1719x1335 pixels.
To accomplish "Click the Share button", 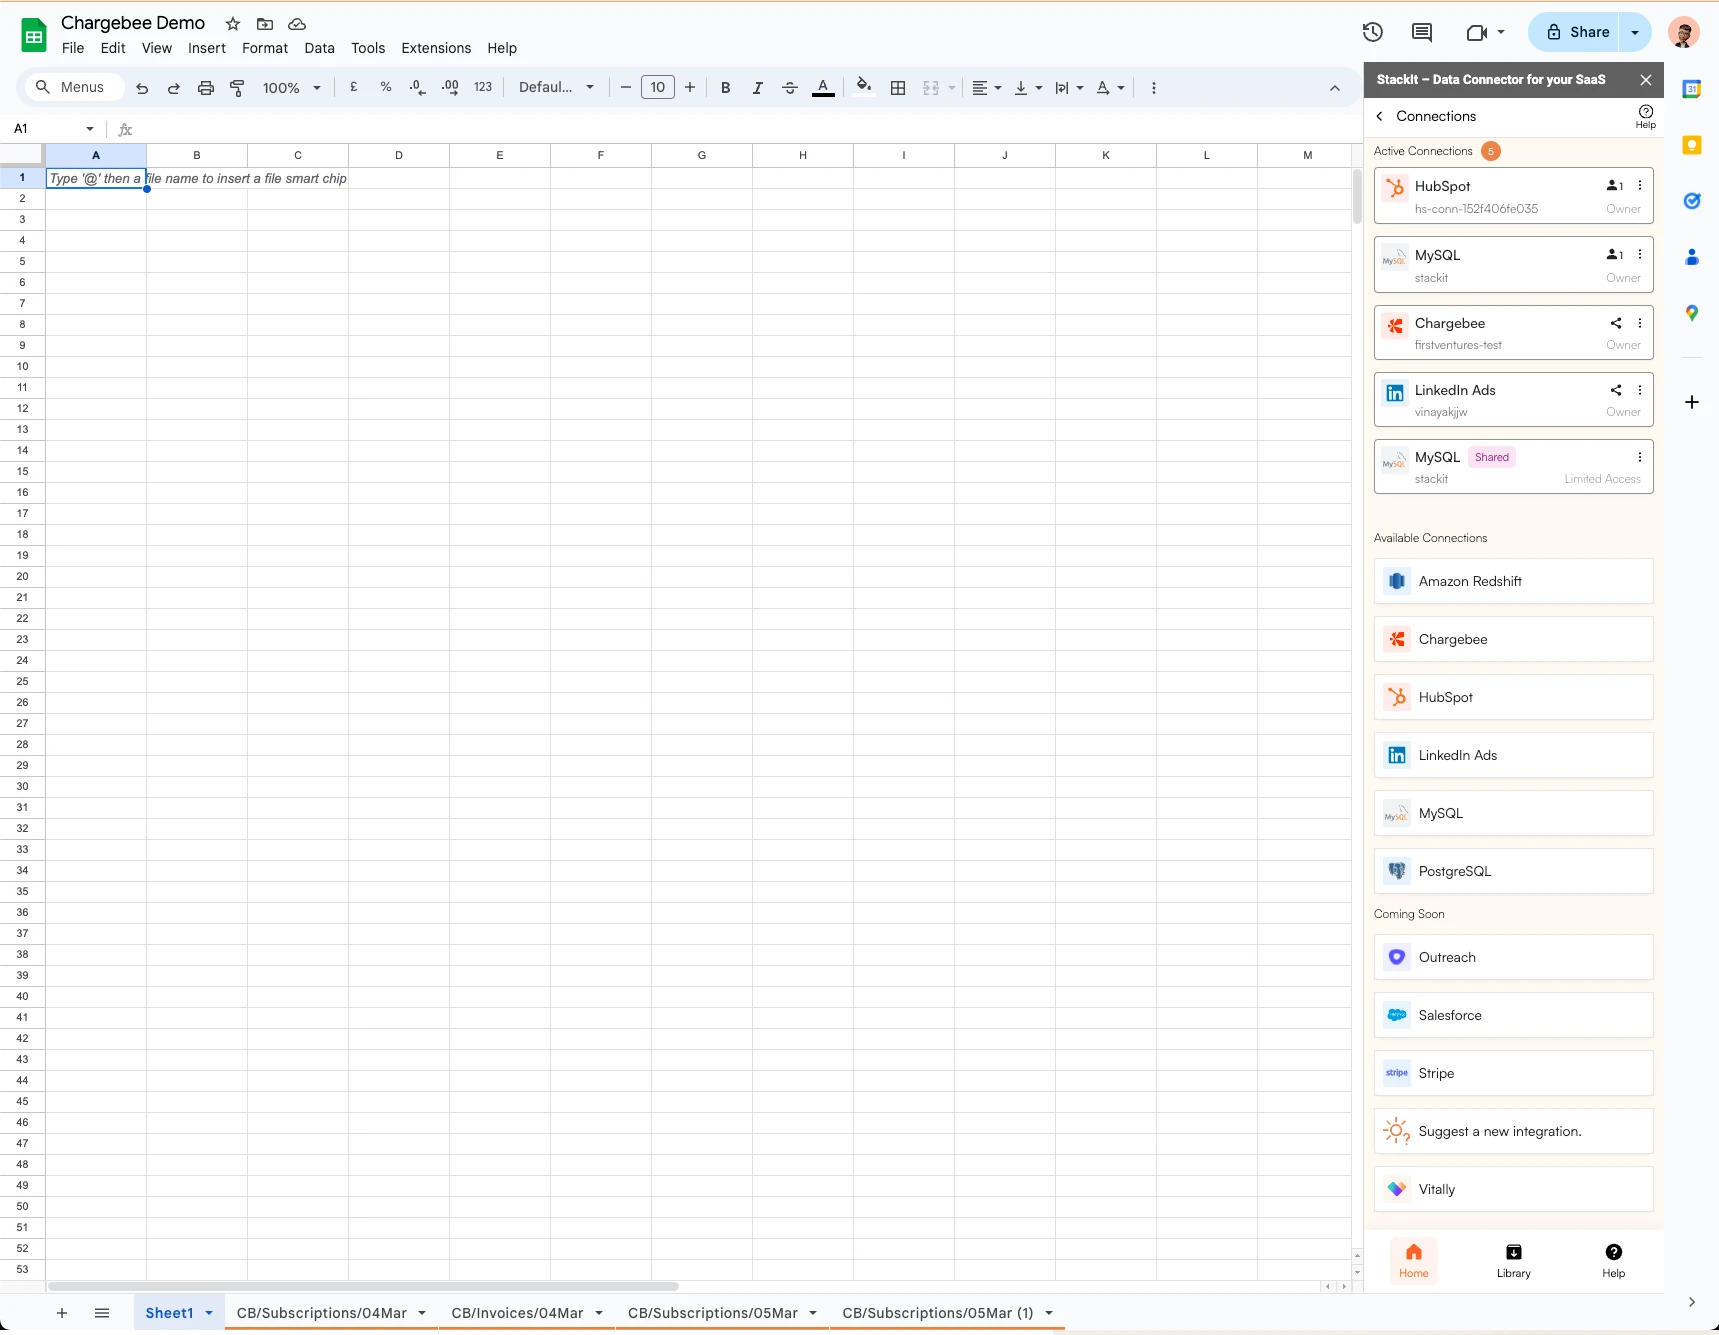I will (1574, 32).
